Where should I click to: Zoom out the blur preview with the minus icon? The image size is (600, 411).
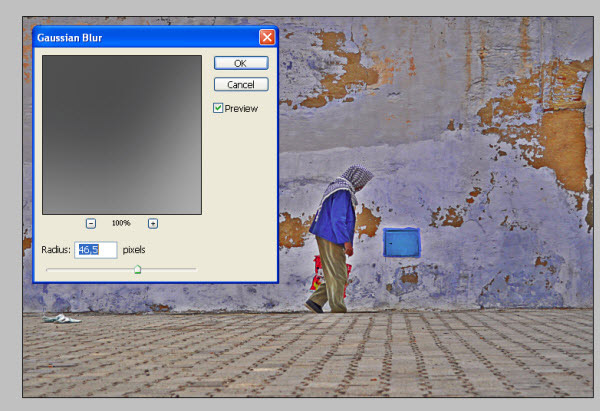pyautogui.click(x=91, y=223)
